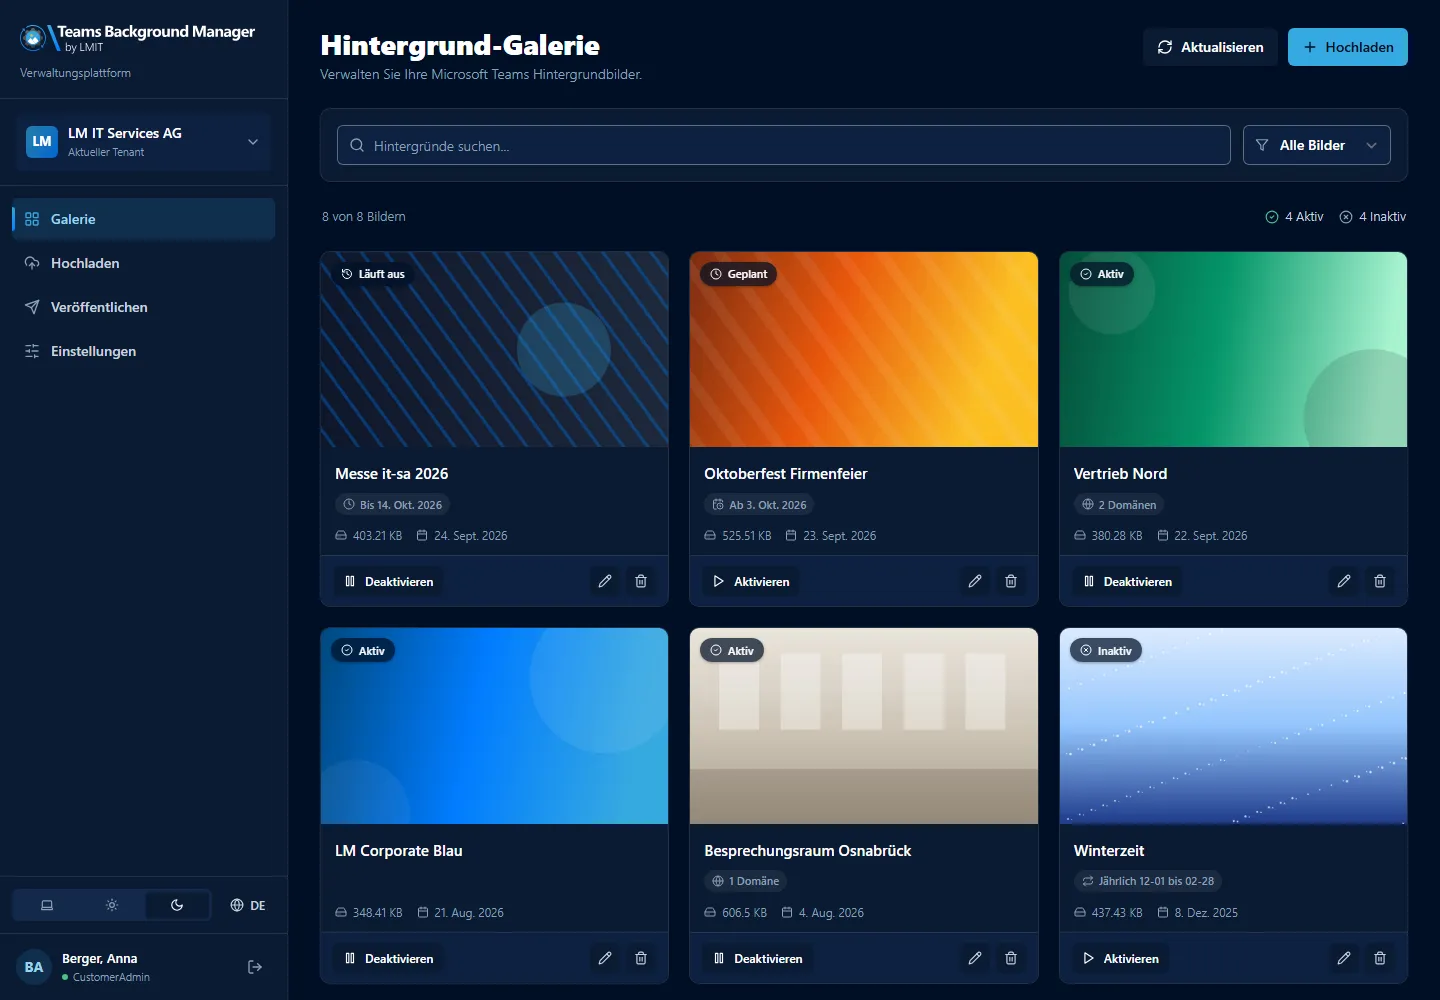Deactivate the Messe it-sa 2026 background

(389, 581)
